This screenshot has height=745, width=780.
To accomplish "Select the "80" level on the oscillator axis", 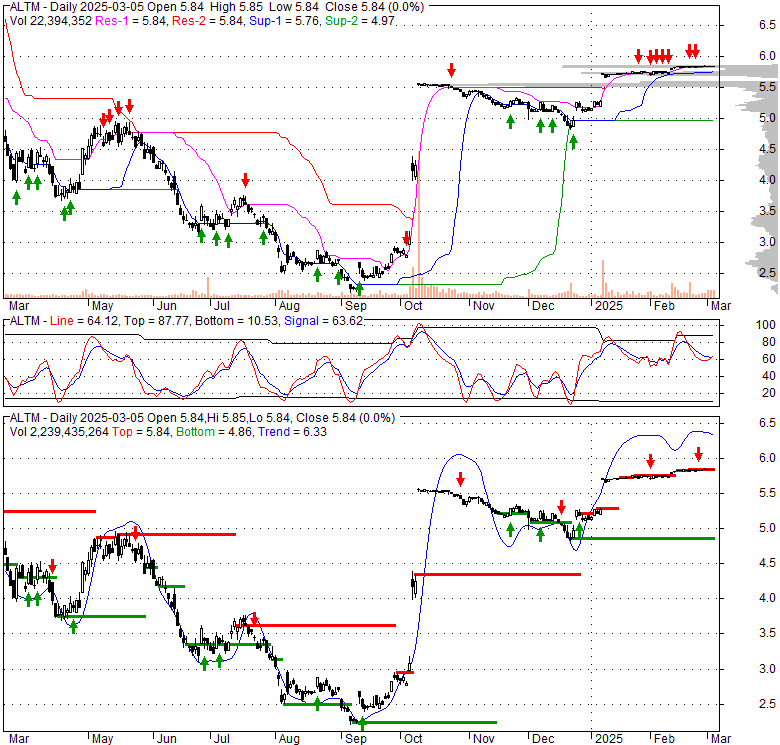I will click(769, 342).
